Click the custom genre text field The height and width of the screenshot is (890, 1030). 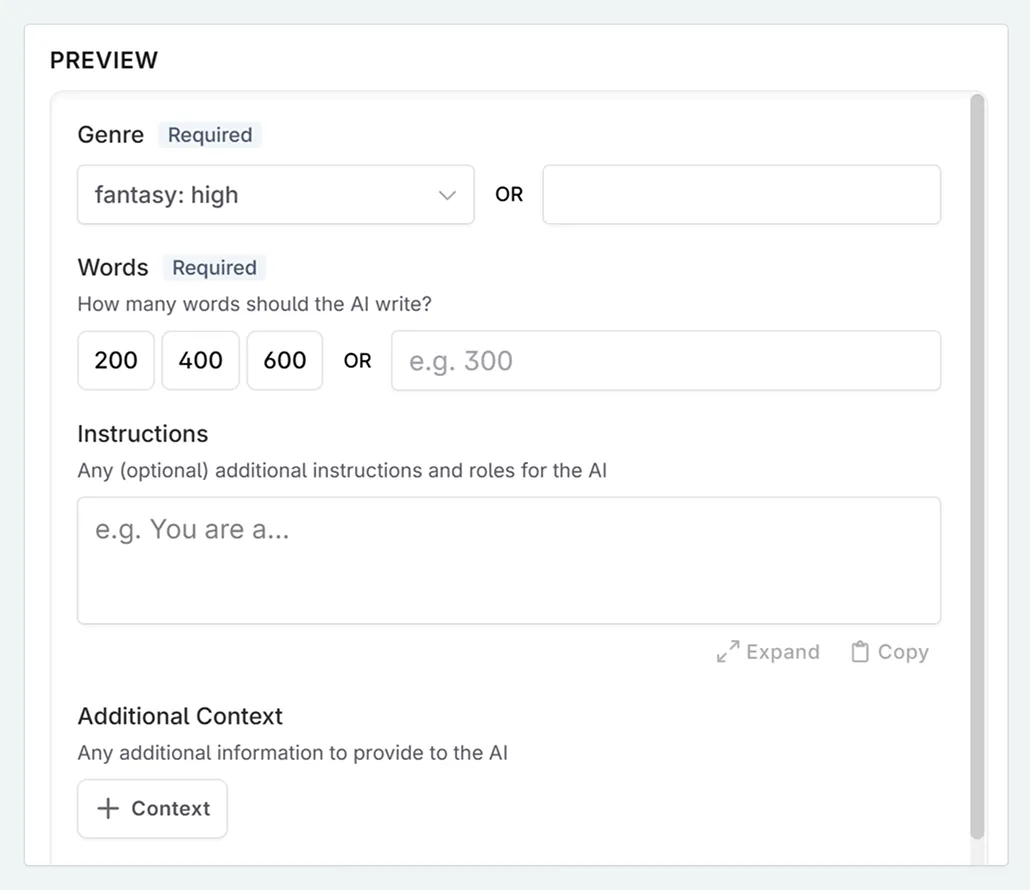click(741, 195)
